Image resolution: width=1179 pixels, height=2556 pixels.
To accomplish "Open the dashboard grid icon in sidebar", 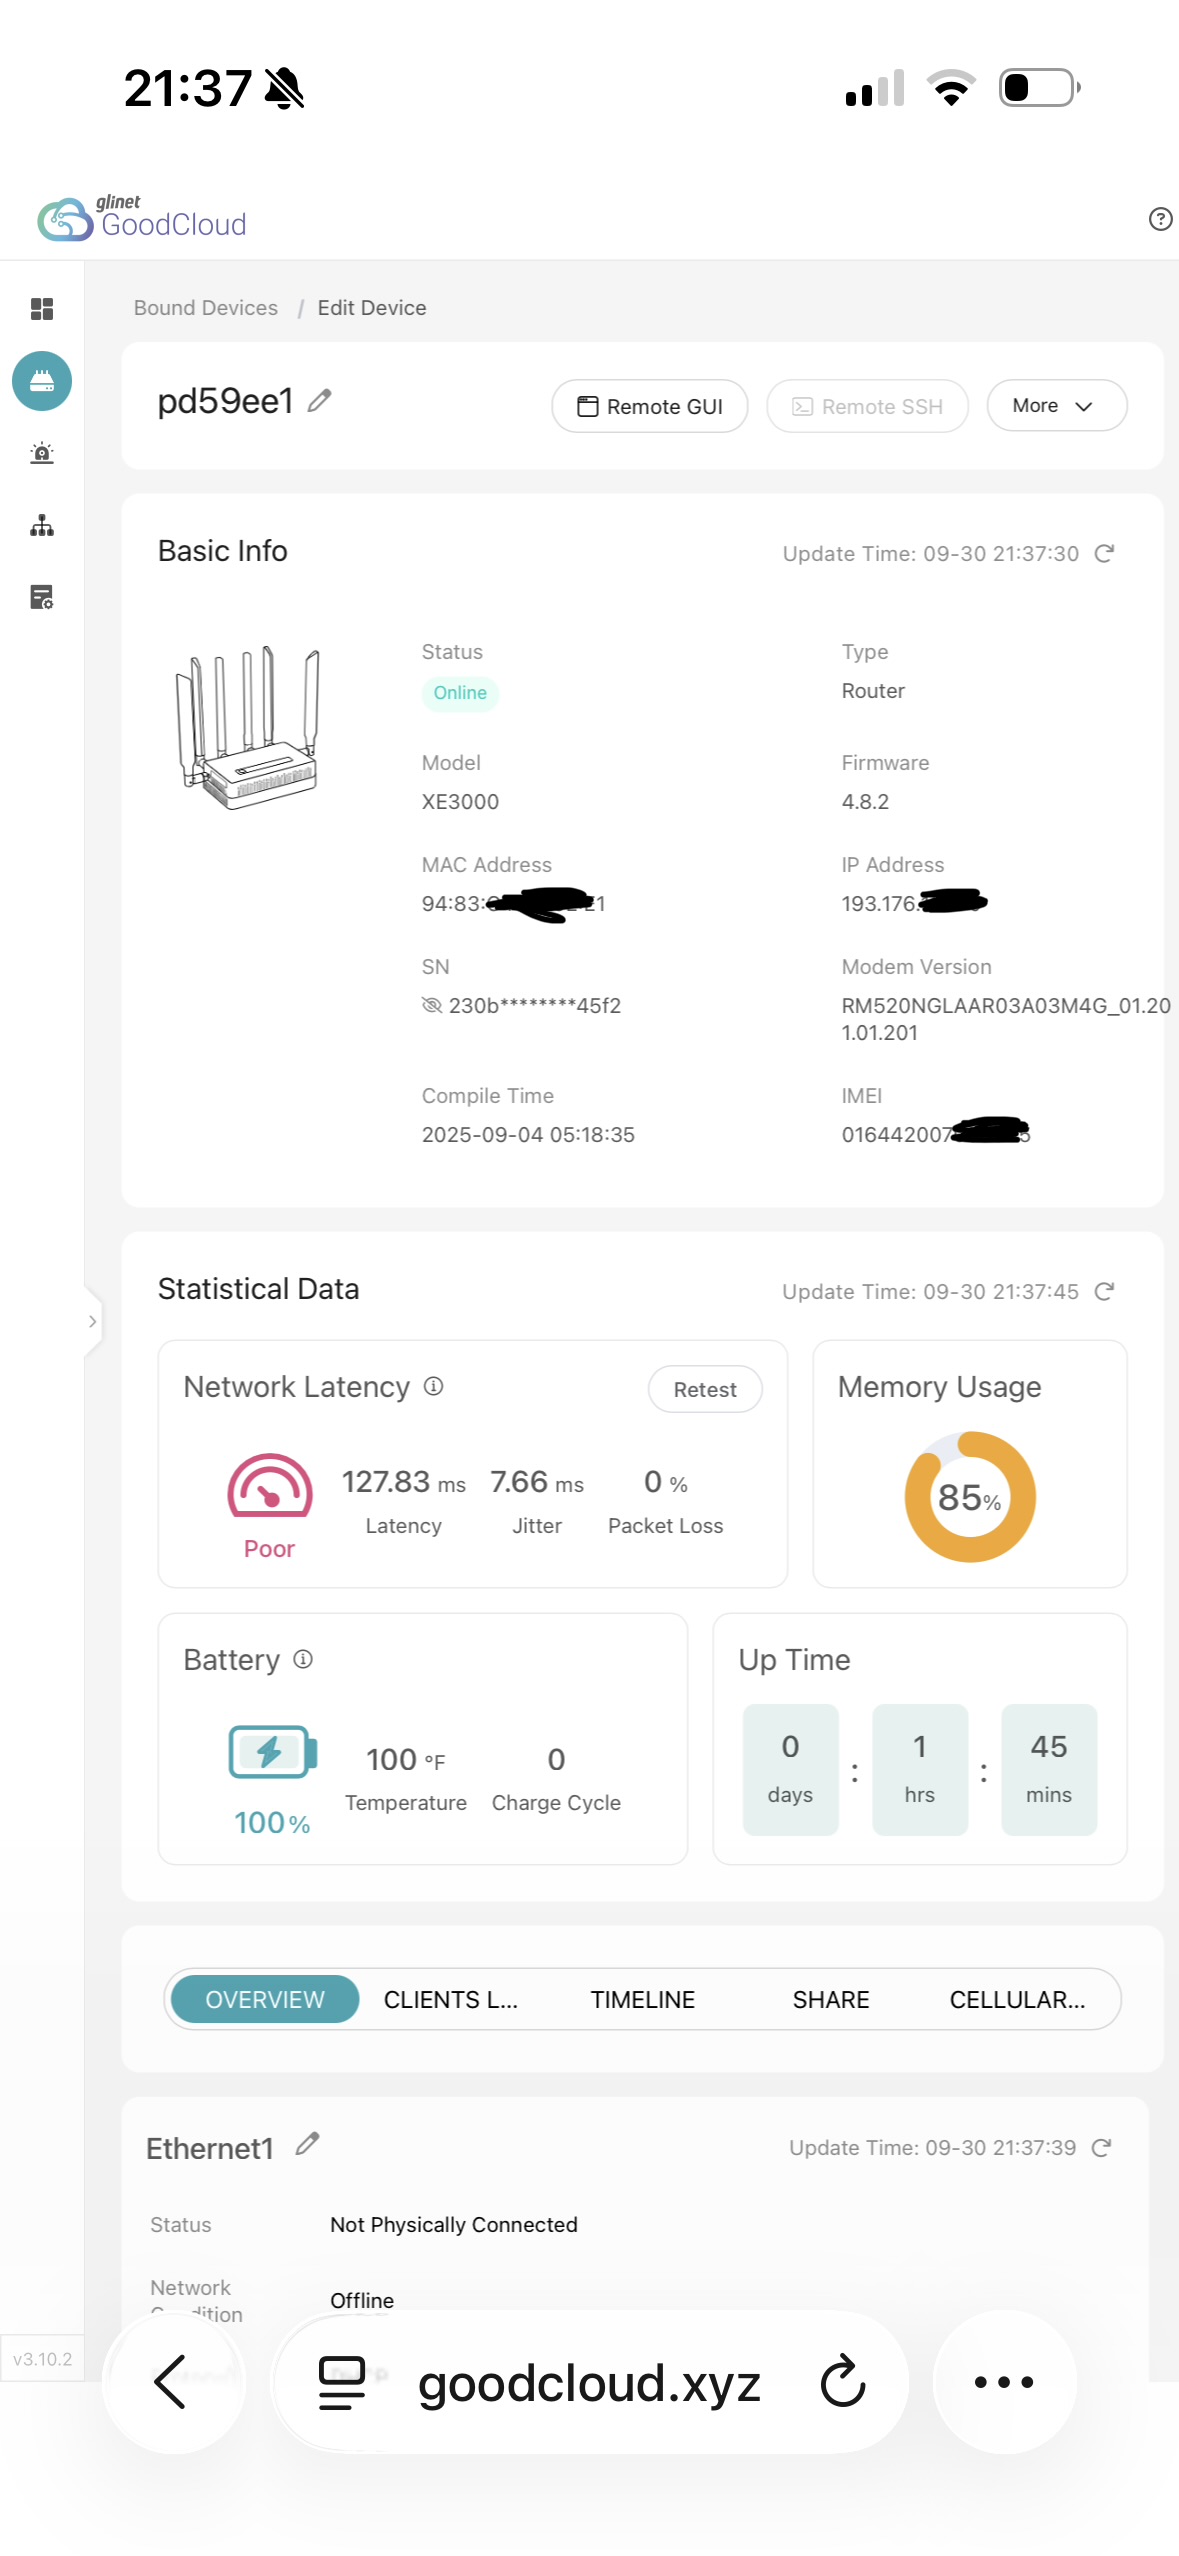I will point(42,309).
